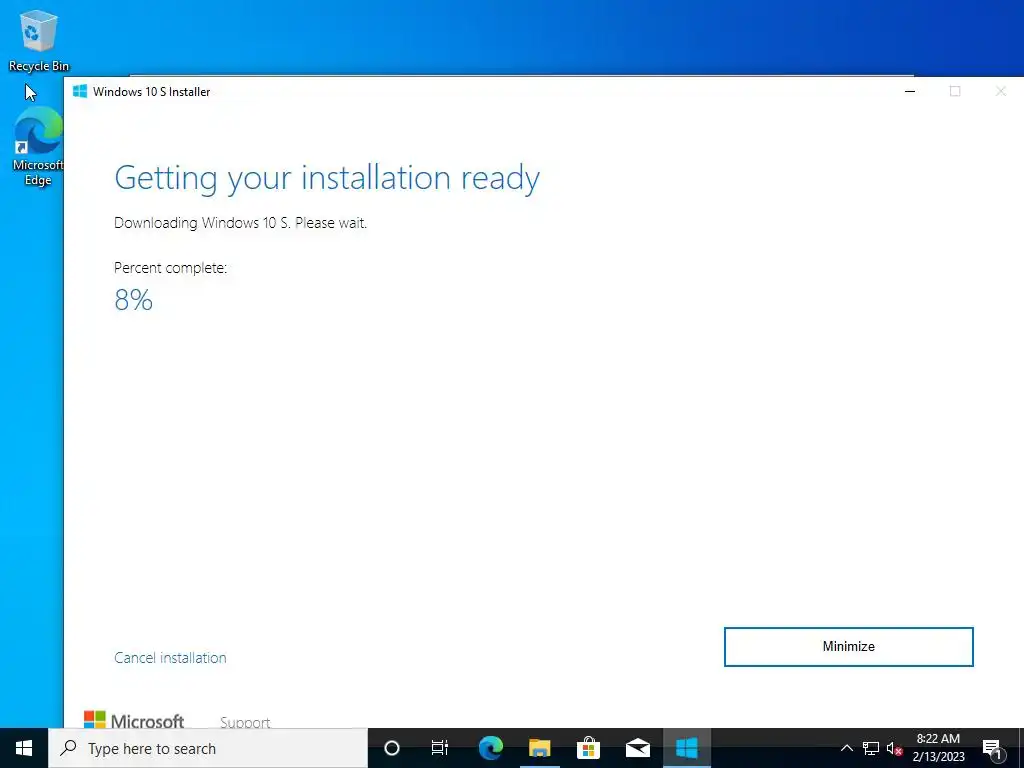This screenshot has width=1024, height=768.
Task: Click the 8% progress value
Action: tap(133, 300)
